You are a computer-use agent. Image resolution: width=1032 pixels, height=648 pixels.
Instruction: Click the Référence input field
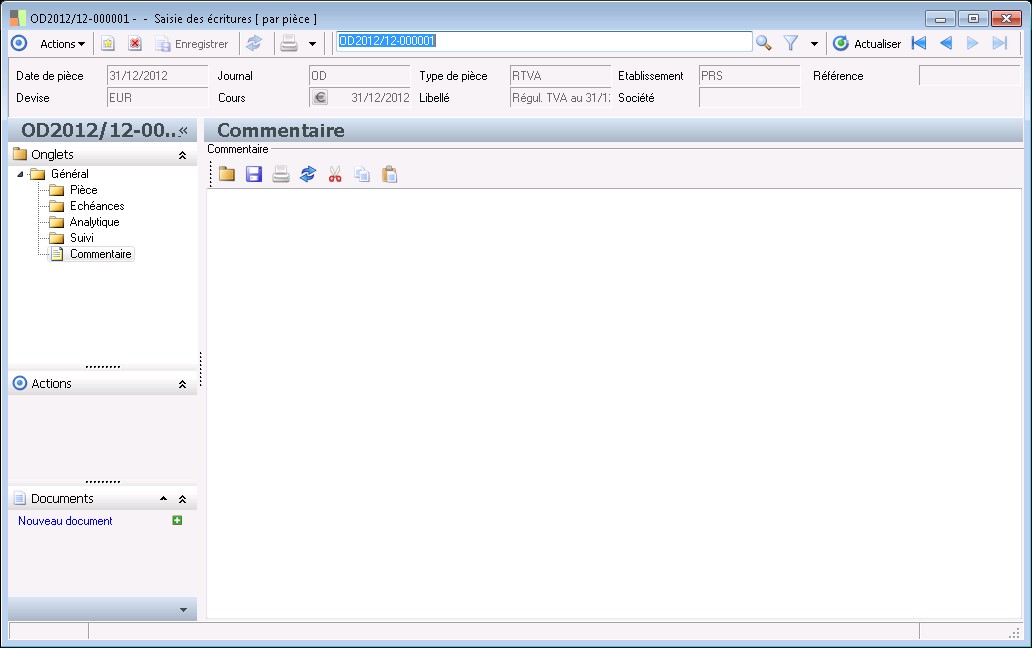click(969, 76)
